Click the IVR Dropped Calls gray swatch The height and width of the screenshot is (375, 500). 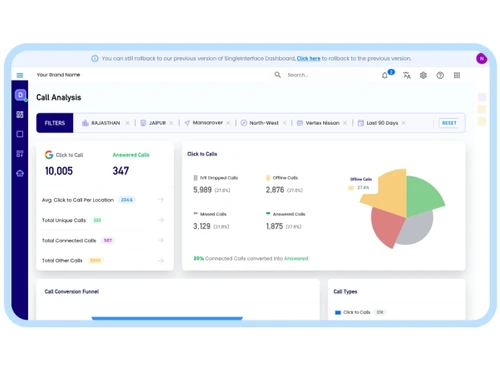click(195, 178)
